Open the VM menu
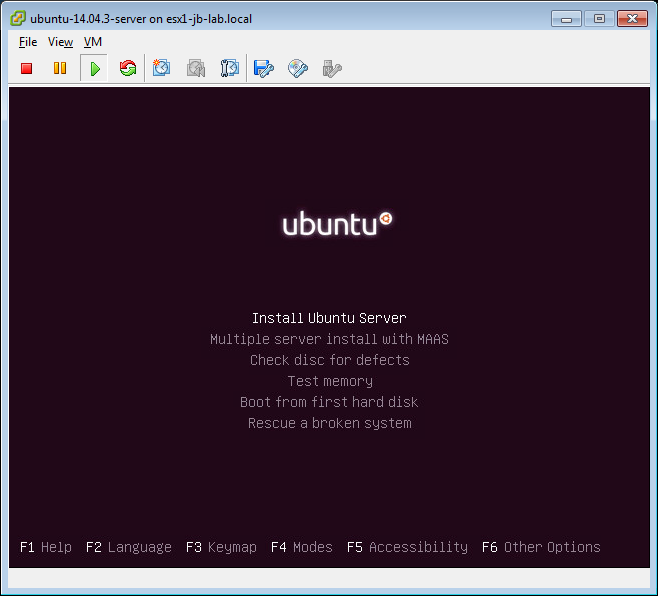This screenshot has width=658, height=596. [x=93, y=42]
